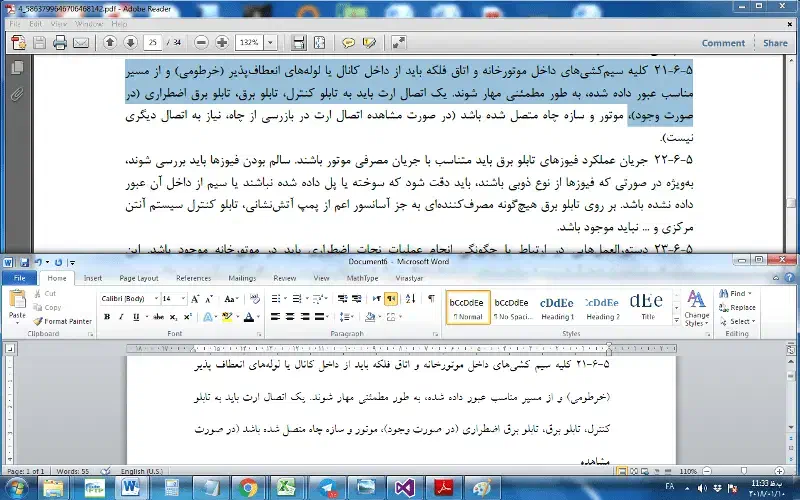Switch to Insert tab in Word
Screen dimensions: 800x500
click(x=93, y=278)
